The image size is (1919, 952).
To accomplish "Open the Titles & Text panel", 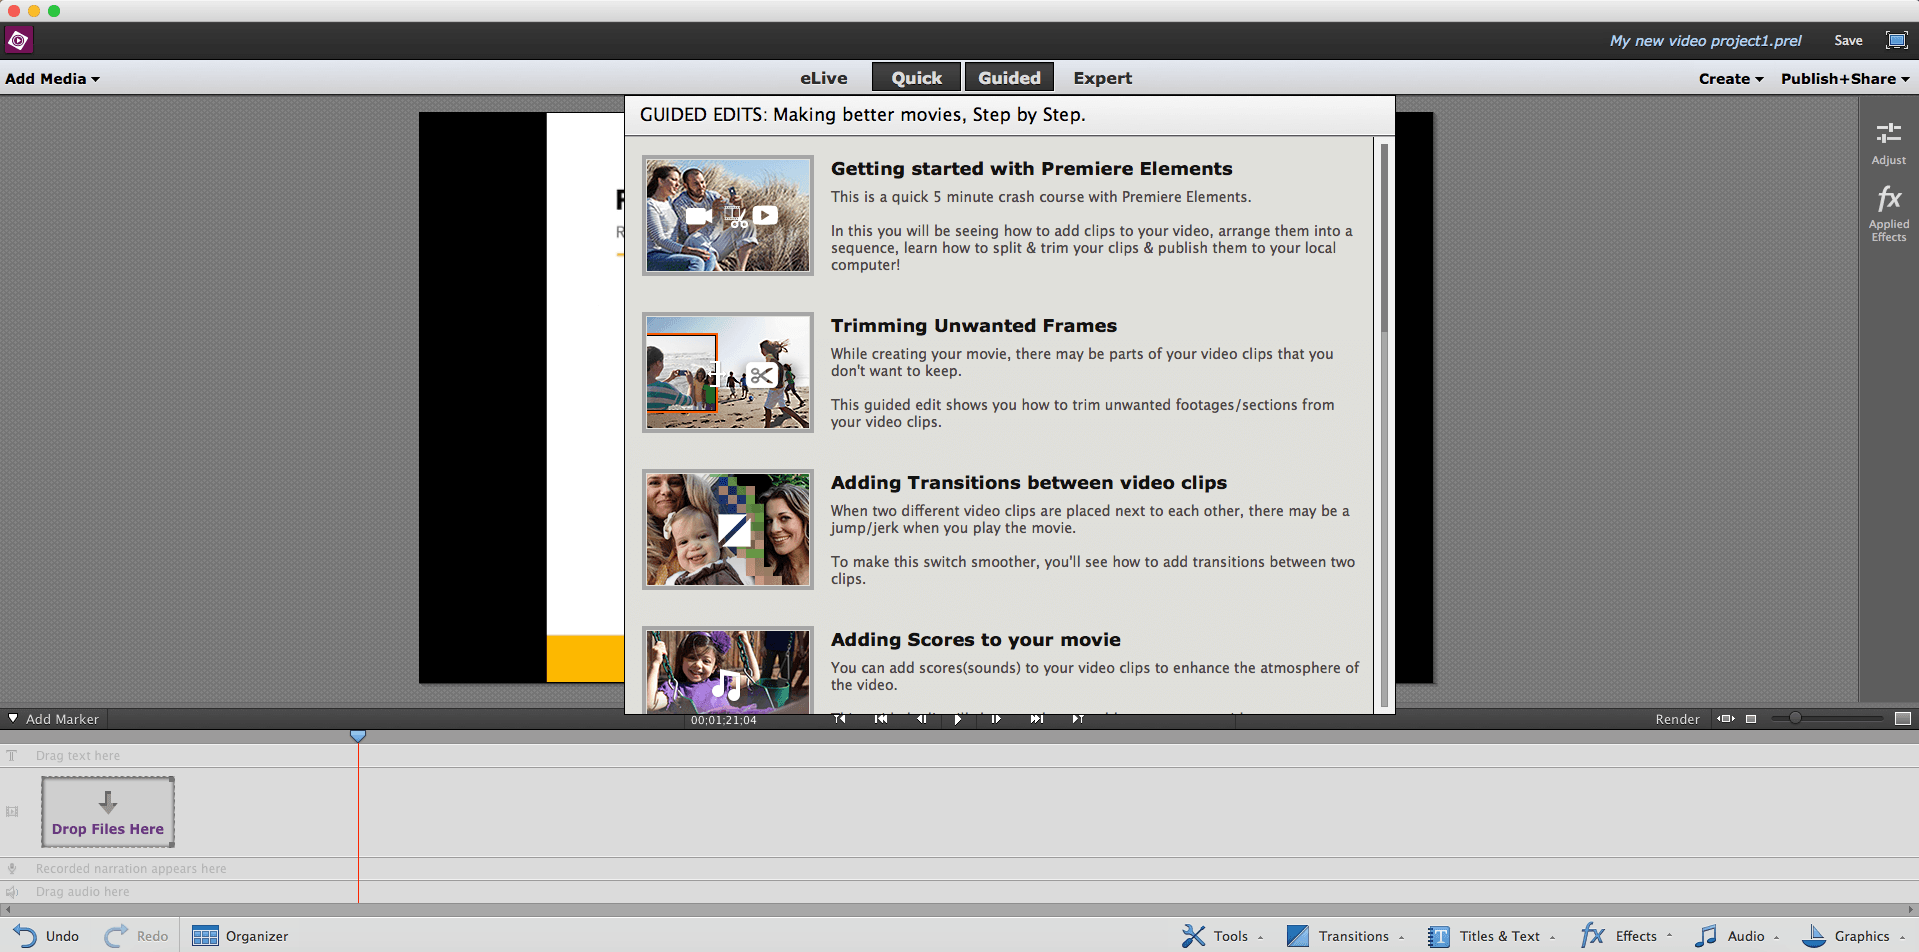I will [x=1484, y=936].
